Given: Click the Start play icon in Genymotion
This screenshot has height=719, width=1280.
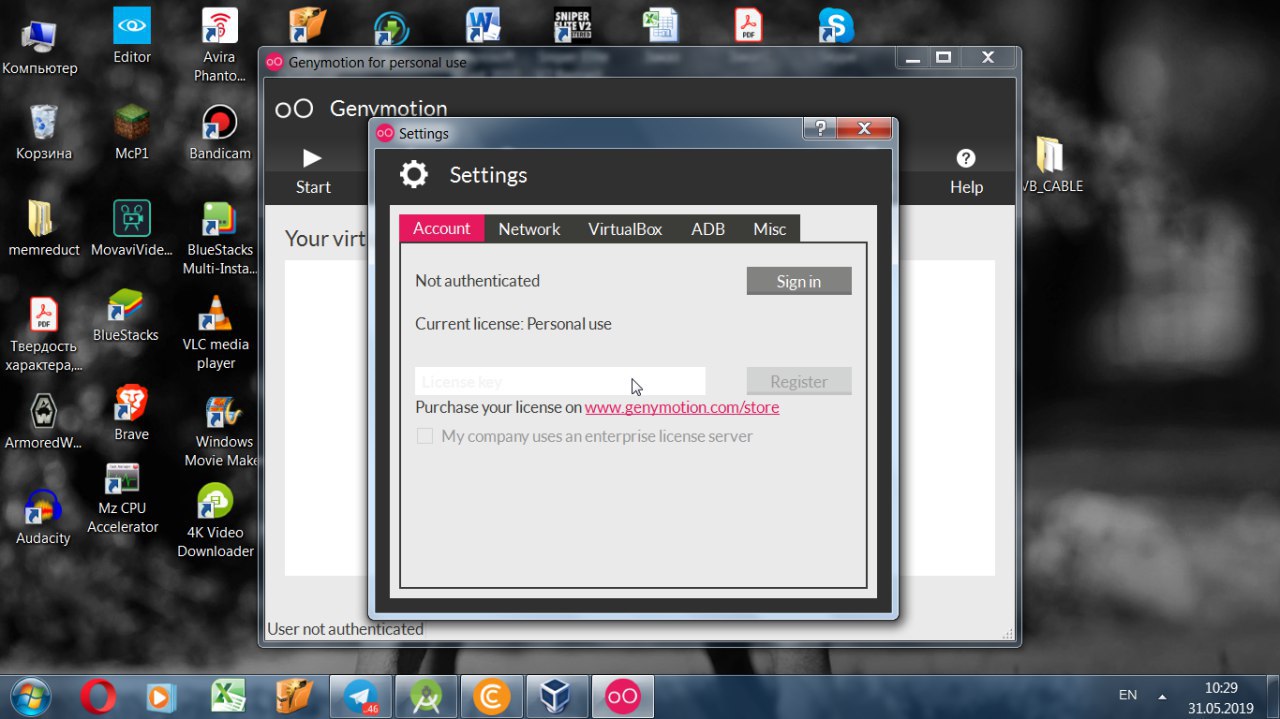Looking at the screenshot, I should tap(312, 158).
